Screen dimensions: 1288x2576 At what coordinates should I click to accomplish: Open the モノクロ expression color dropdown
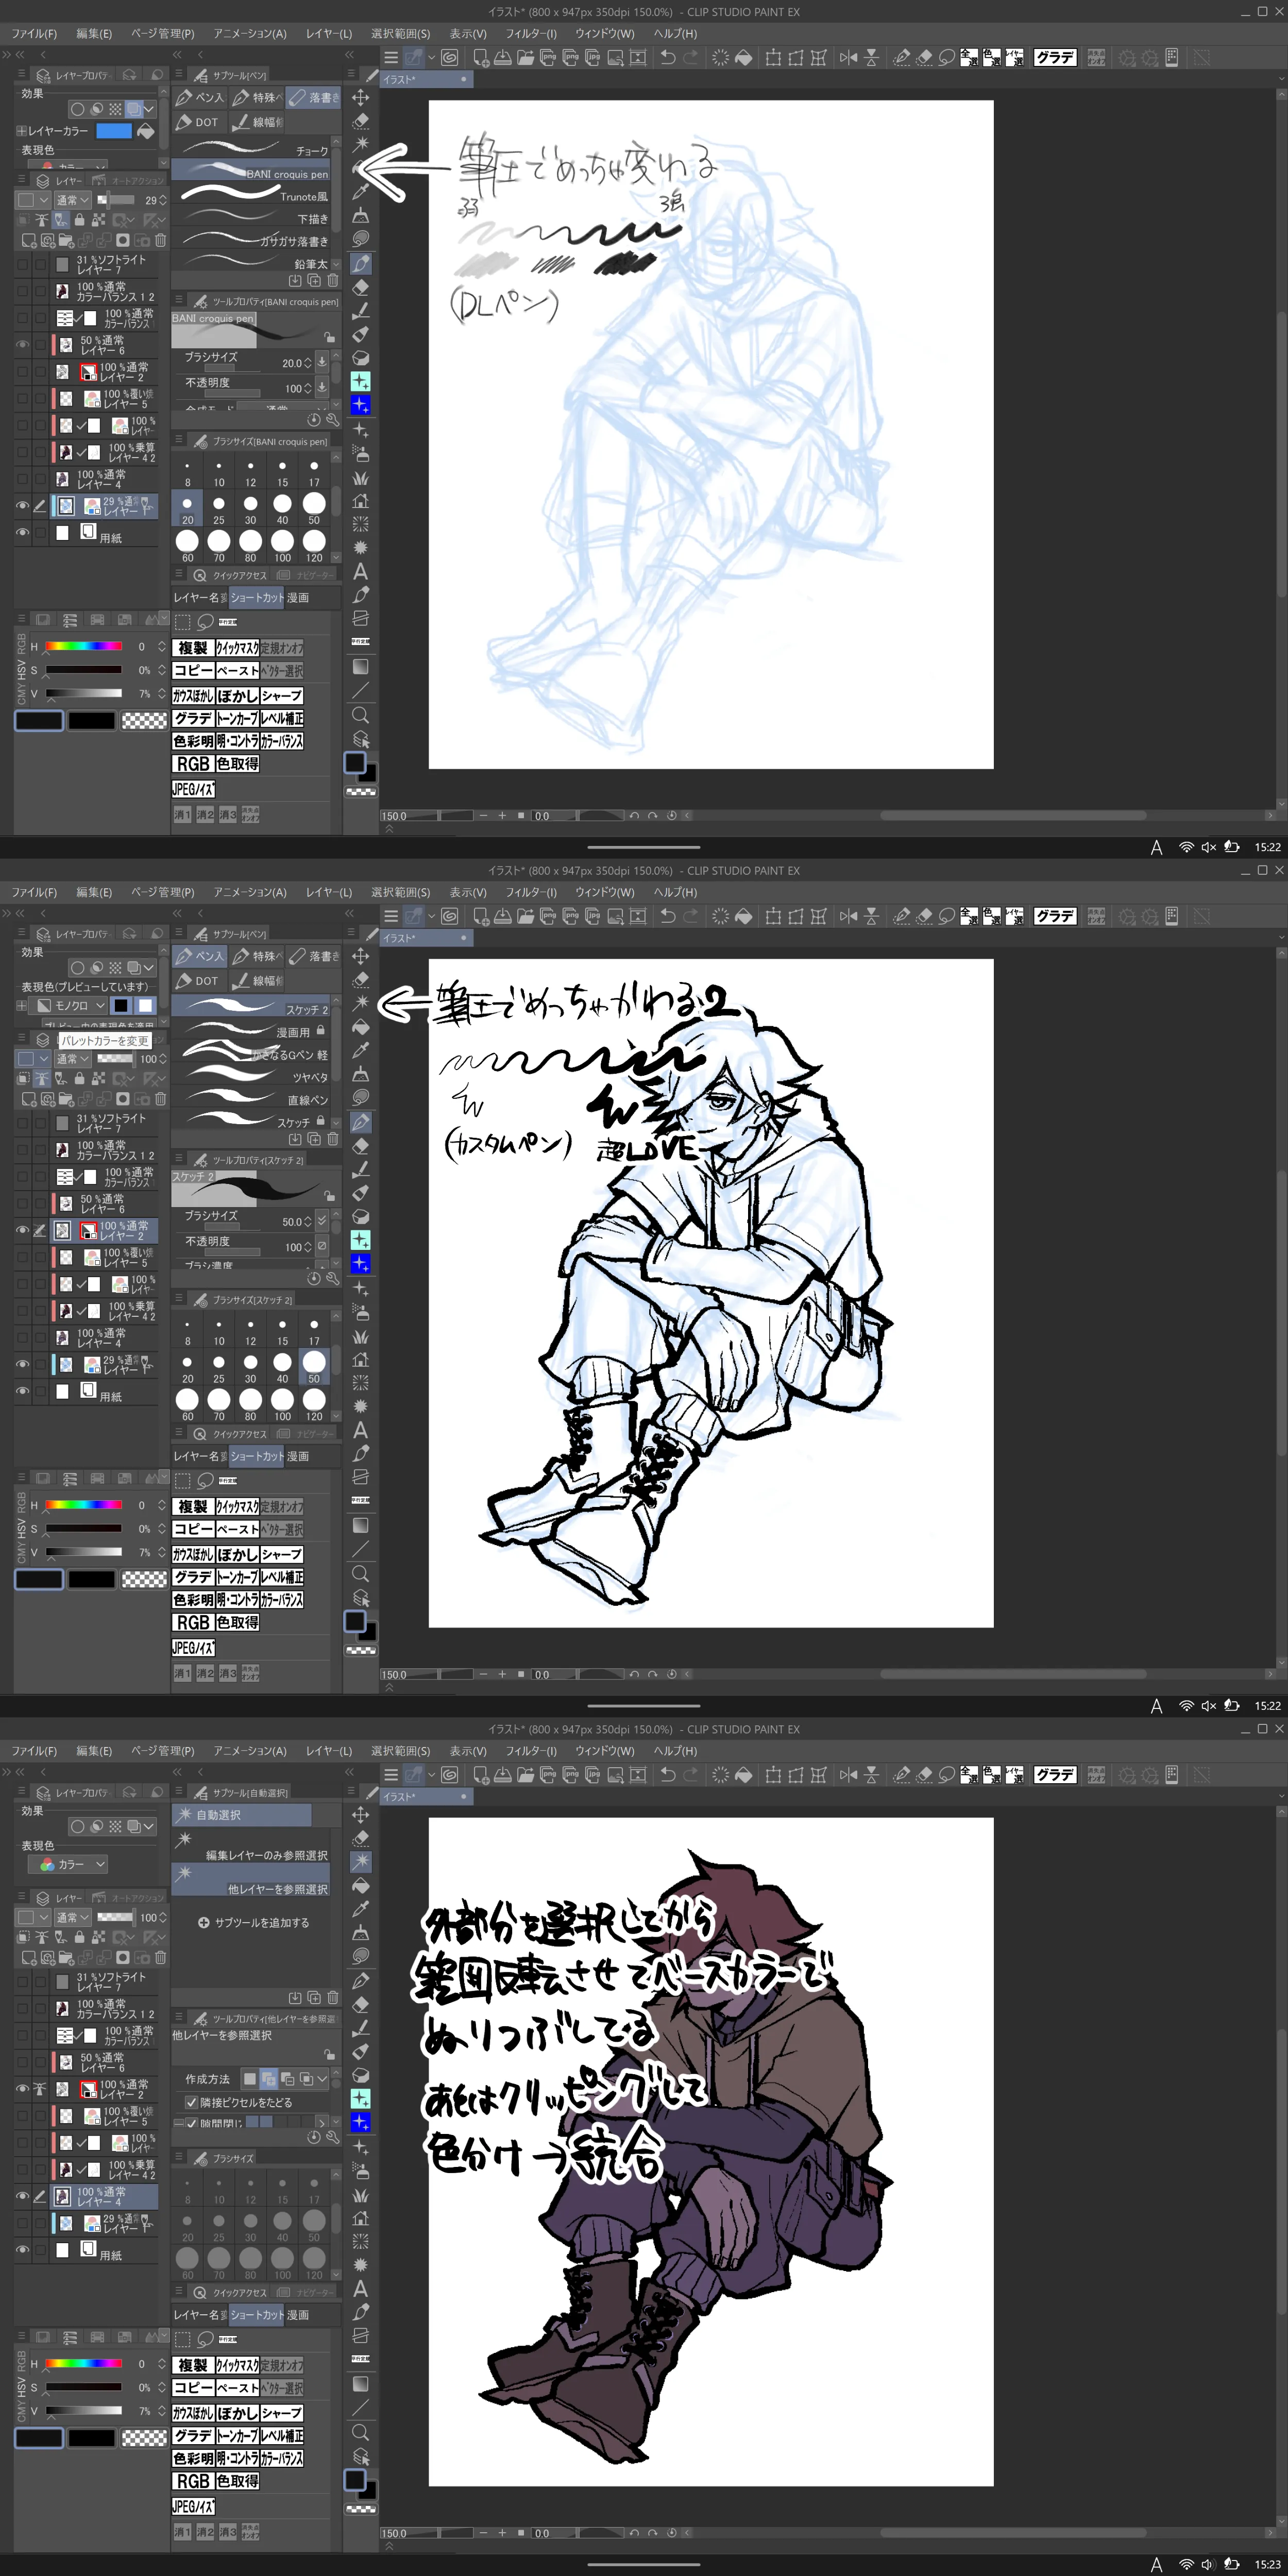click(x=68, y=1005)
